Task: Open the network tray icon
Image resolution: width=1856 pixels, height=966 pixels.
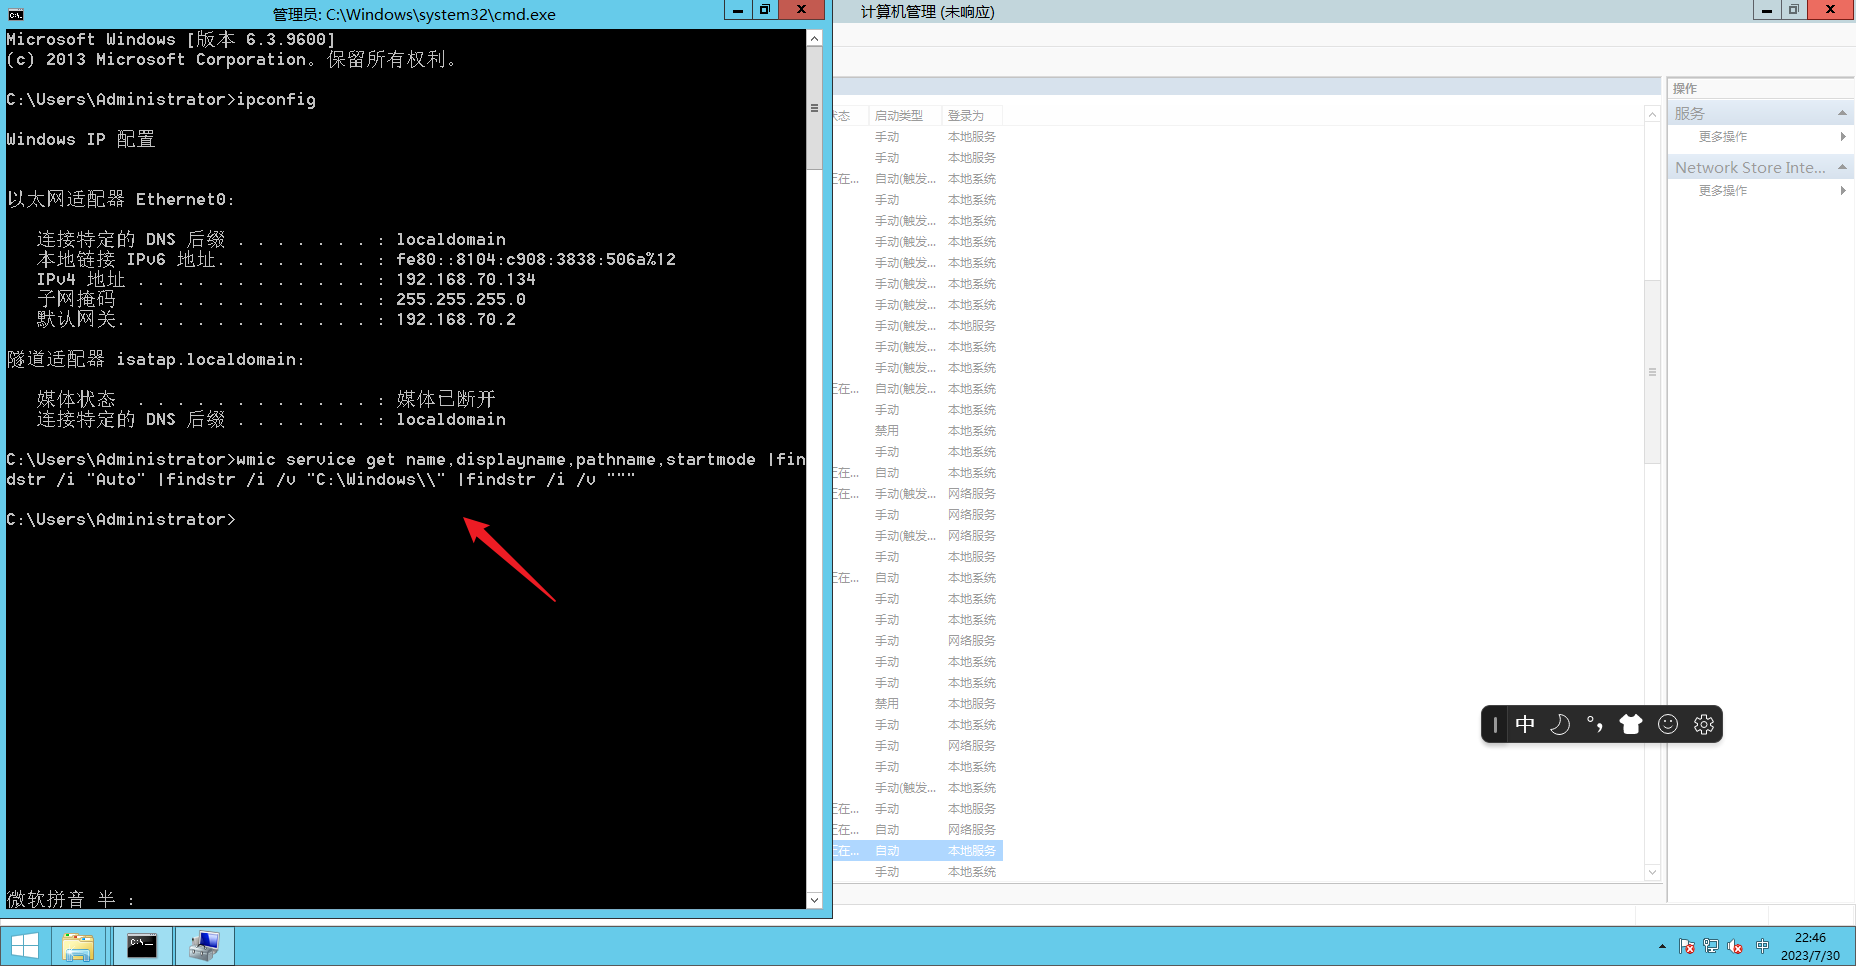Action: click(1711, 946)
